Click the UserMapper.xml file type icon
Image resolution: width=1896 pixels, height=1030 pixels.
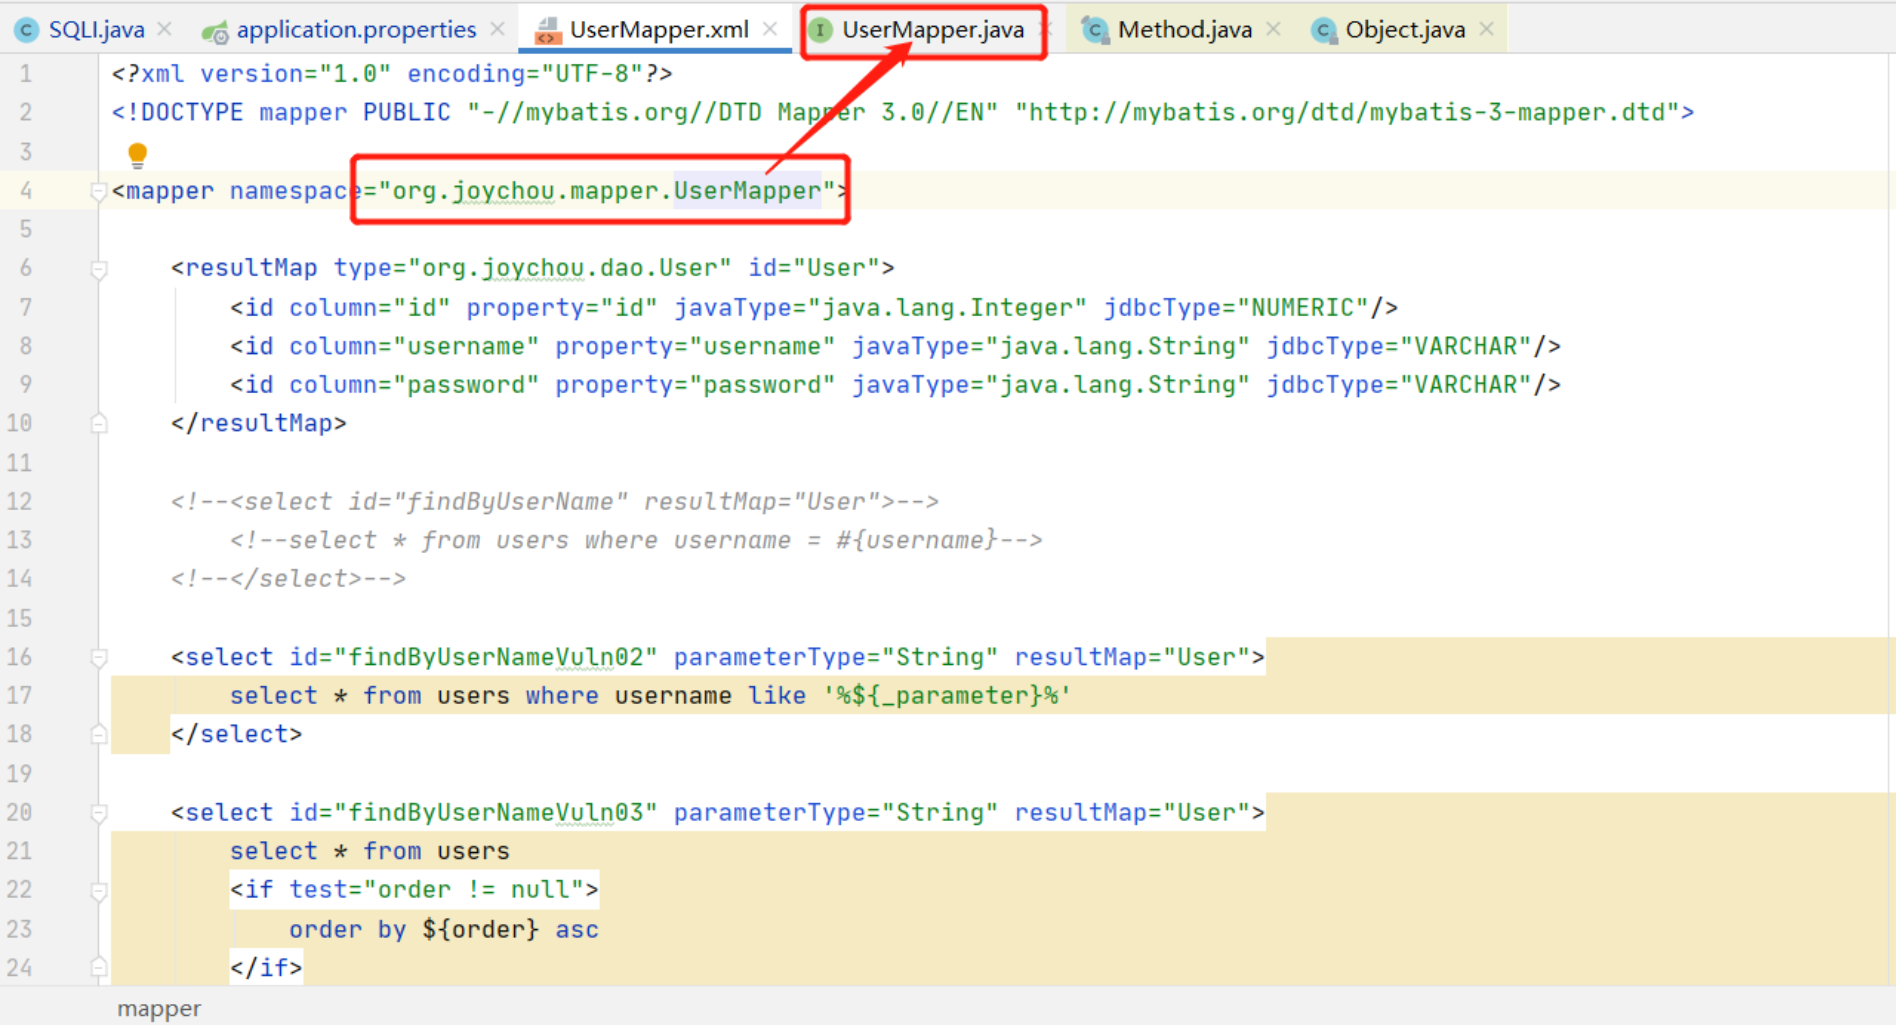(x=547, y=31)
